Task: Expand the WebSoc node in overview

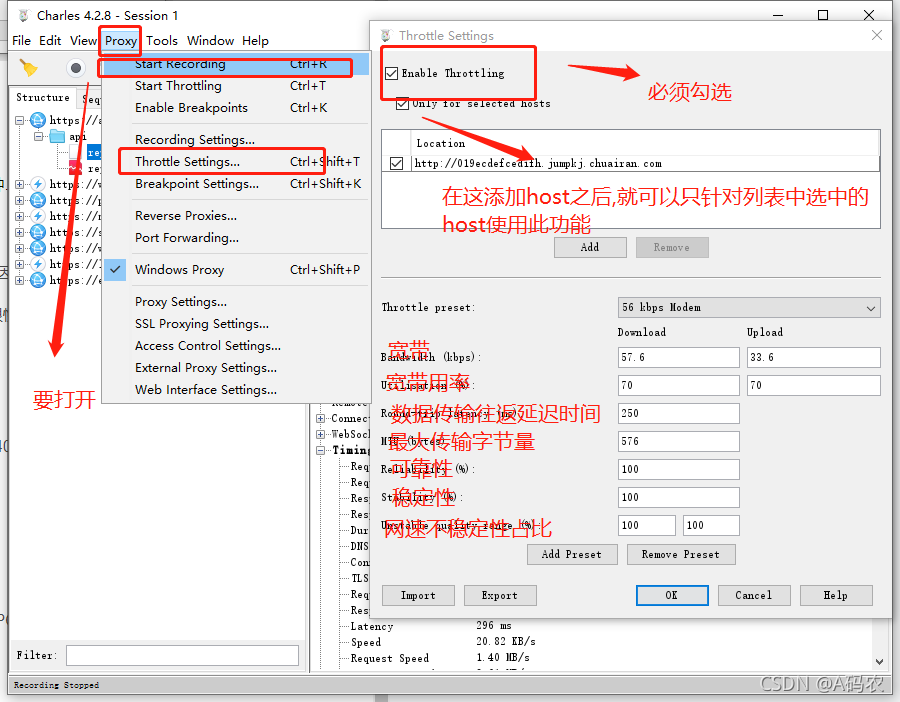Action: [321, 435]
